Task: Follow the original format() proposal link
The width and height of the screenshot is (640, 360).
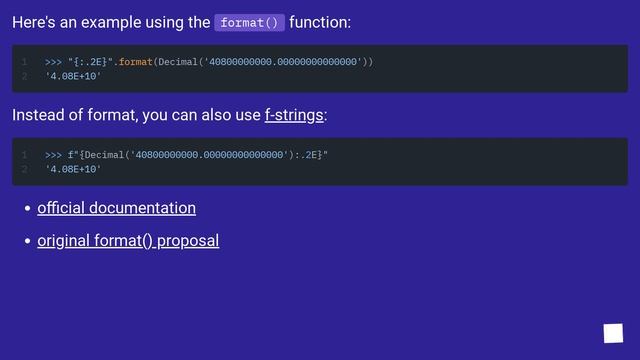Action: (128, 241)
